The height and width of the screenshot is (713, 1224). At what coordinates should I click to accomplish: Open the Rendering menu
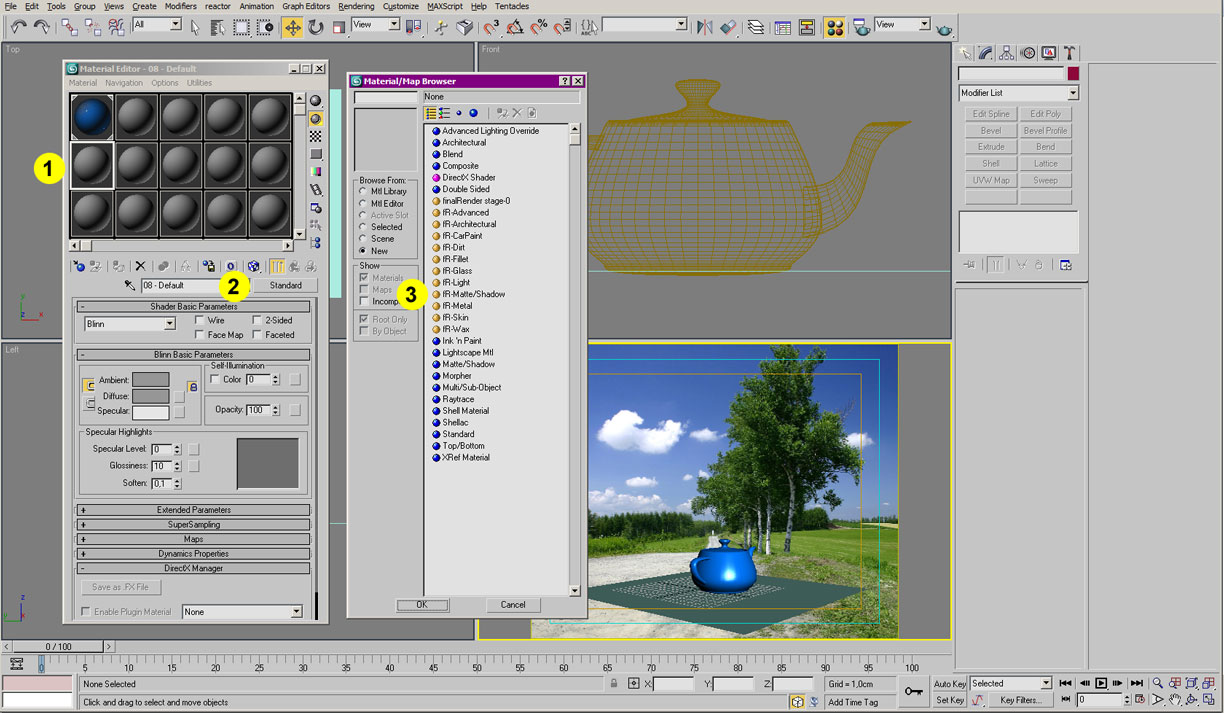click(x=356, y=6)
